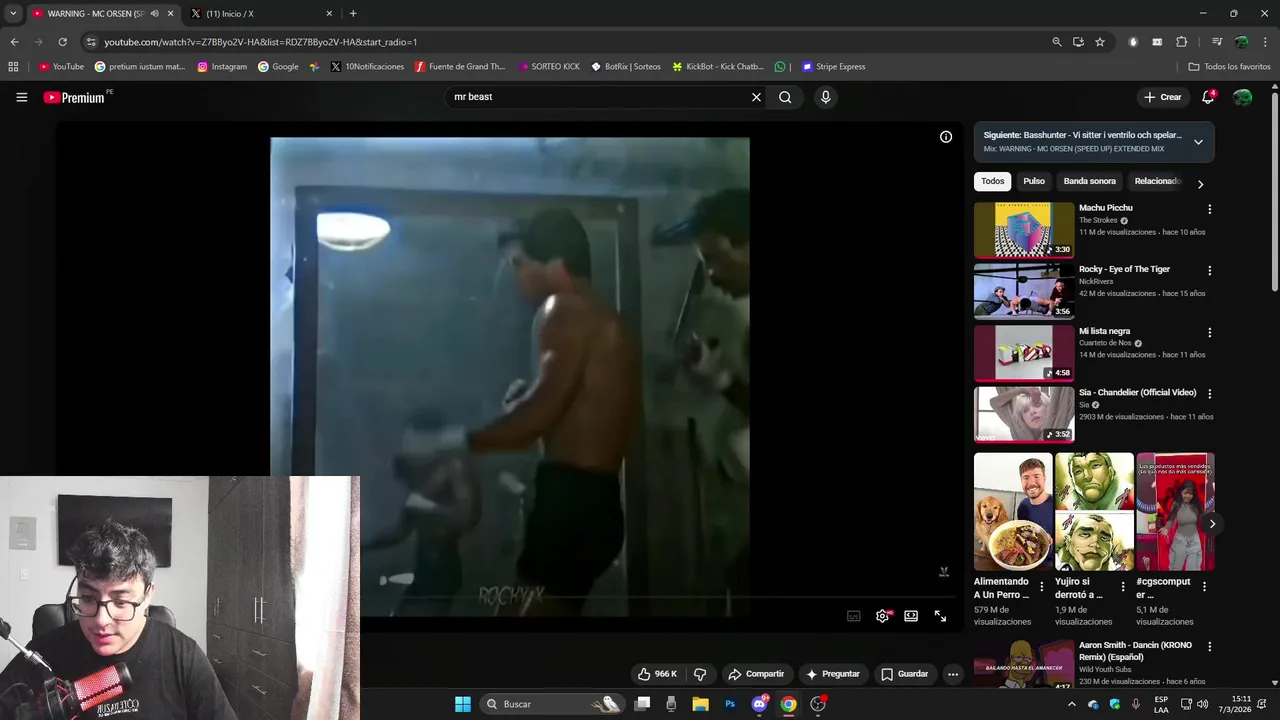Open the YouTube guide hamburger menu
The height and width of the screenshot is (720, 1280).
coord(21,97)
